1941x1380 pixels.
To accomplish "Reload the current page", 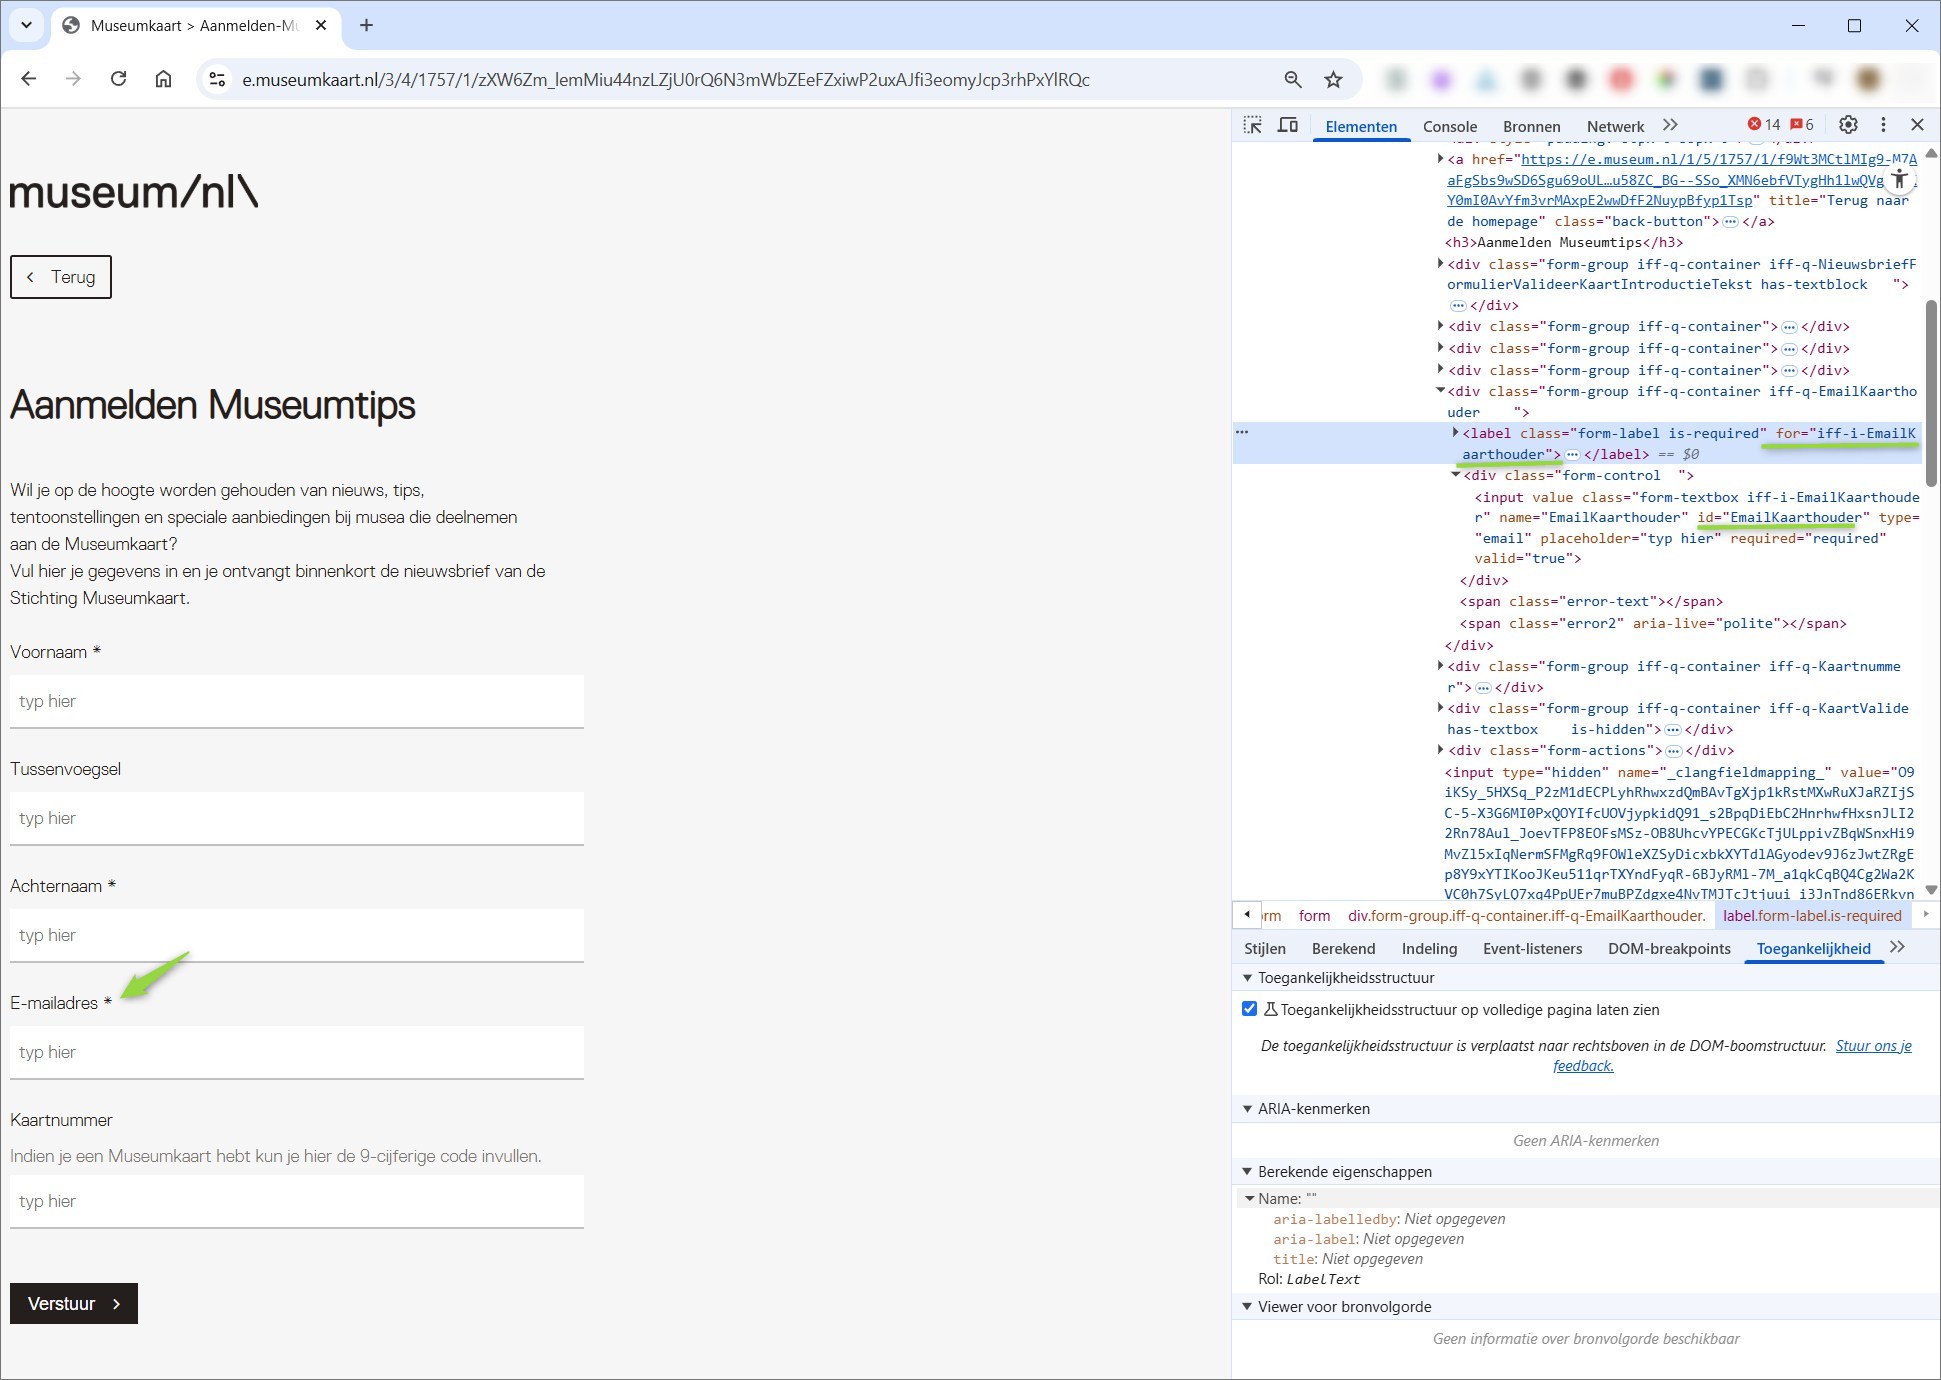I will tap(118, 79).
